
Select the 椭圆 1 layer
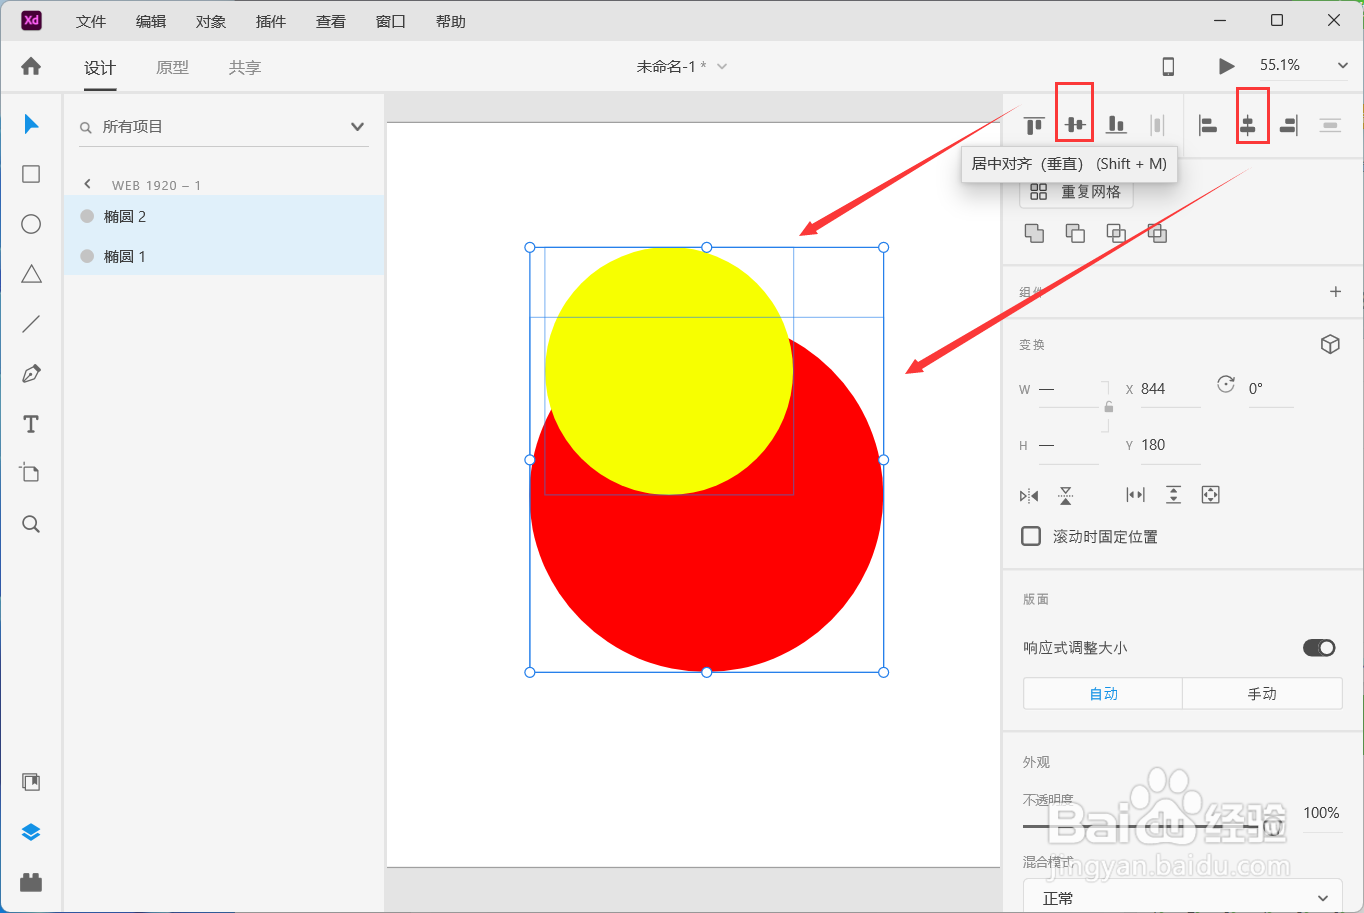pyautogui.click(x=224, y=256)
